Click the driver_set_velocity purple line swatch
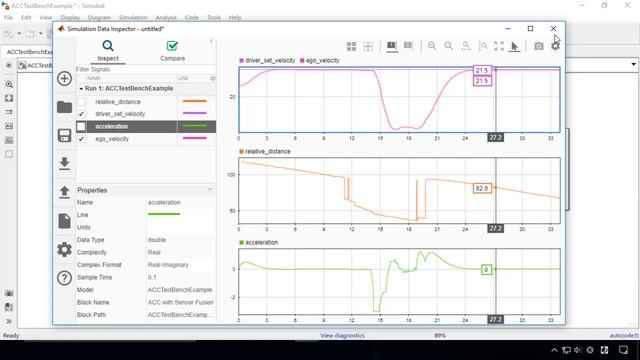The height and width of the screenshot is (360, 640). [x=195, y=113]
